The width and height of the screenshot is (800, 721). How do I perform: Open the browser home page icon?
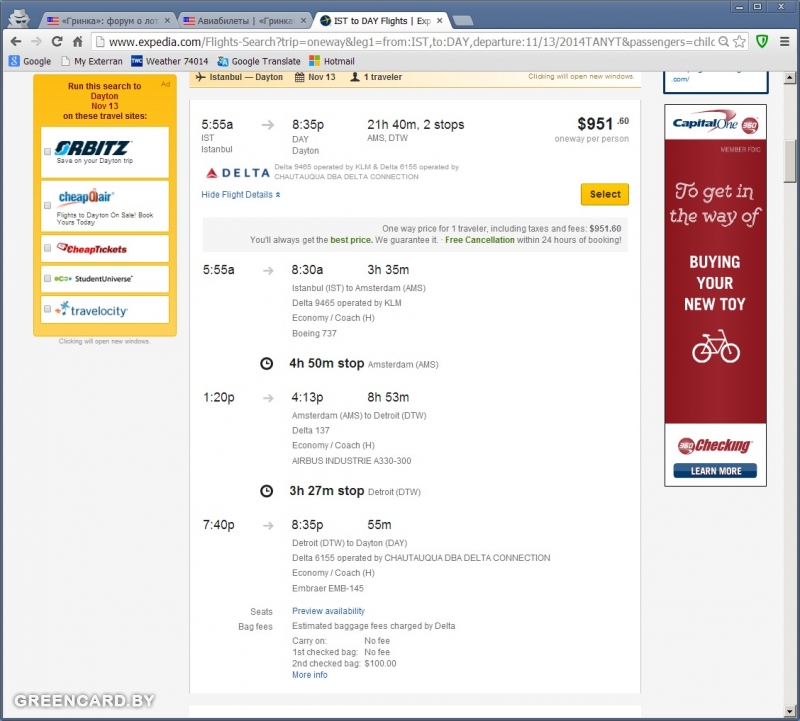78,42
